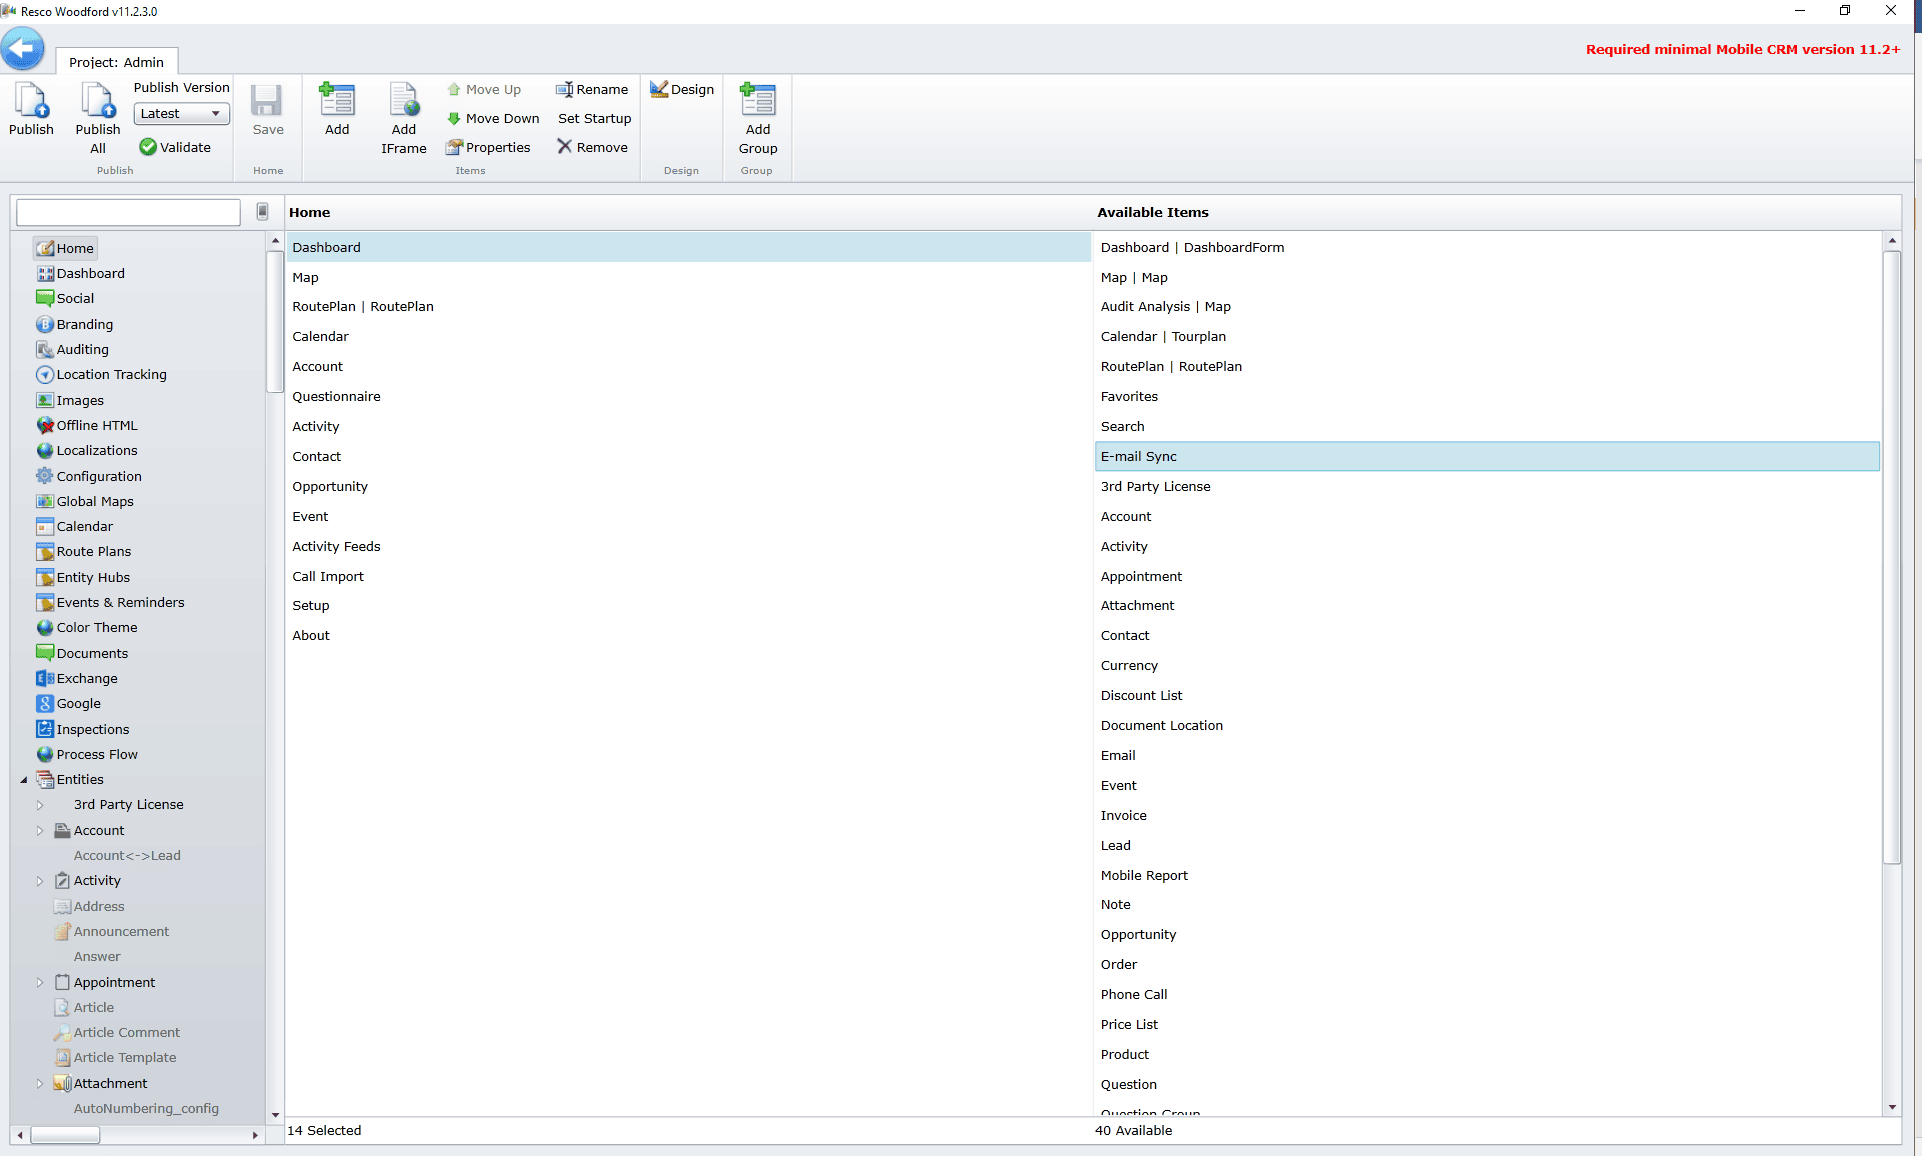Click the Remove X button

[592, 147]
